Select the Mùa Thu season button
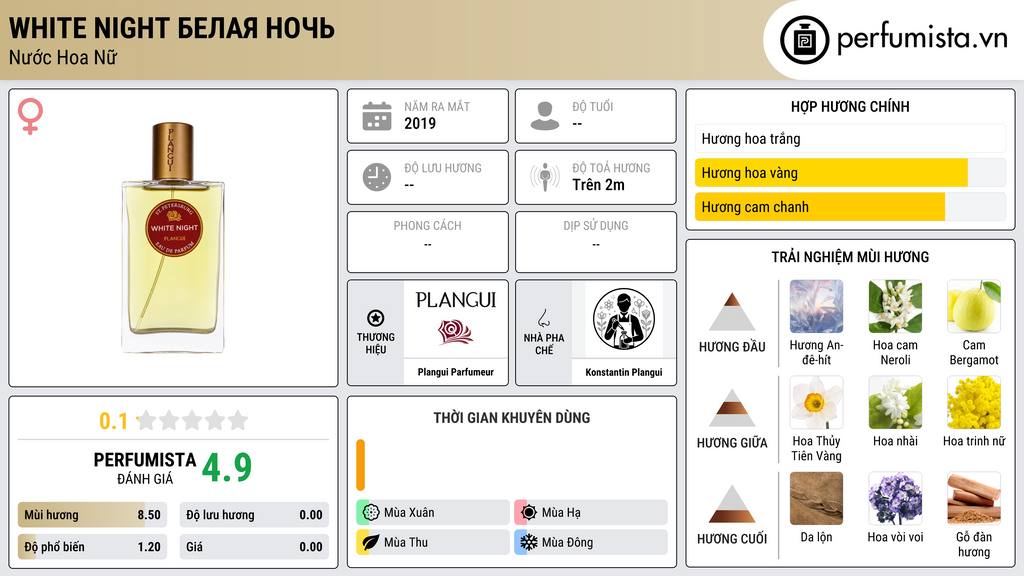The width and height of the screenshot is (1024, 576). click(x=433, y=542)
